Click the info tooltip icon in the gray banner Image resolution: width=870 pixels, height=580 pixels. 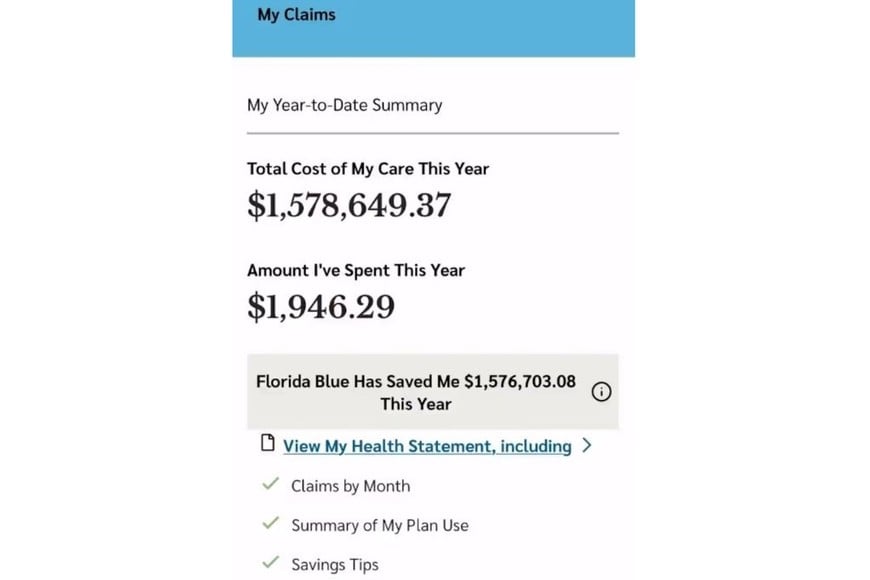[x=601, y=392]
